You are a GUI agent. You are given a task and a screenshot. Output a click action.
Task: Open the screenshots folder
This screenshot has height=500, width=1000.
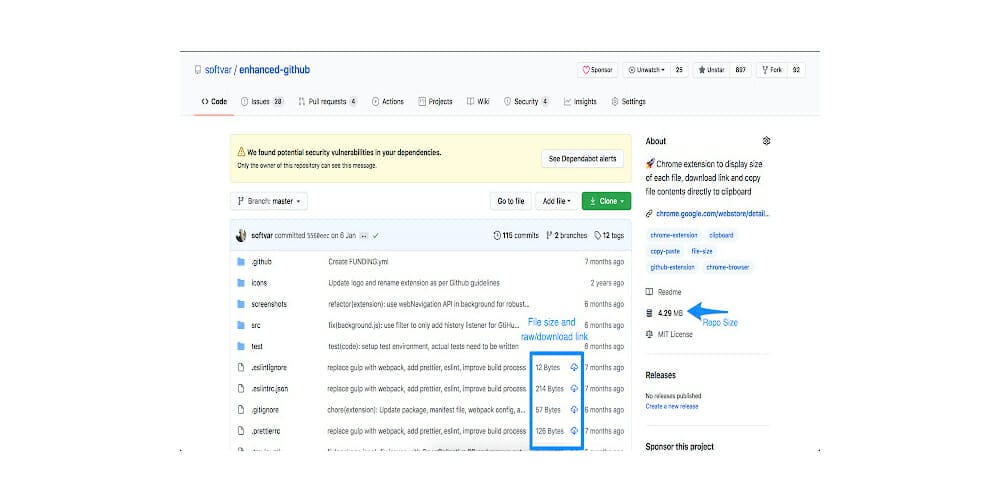pos(269,304)
